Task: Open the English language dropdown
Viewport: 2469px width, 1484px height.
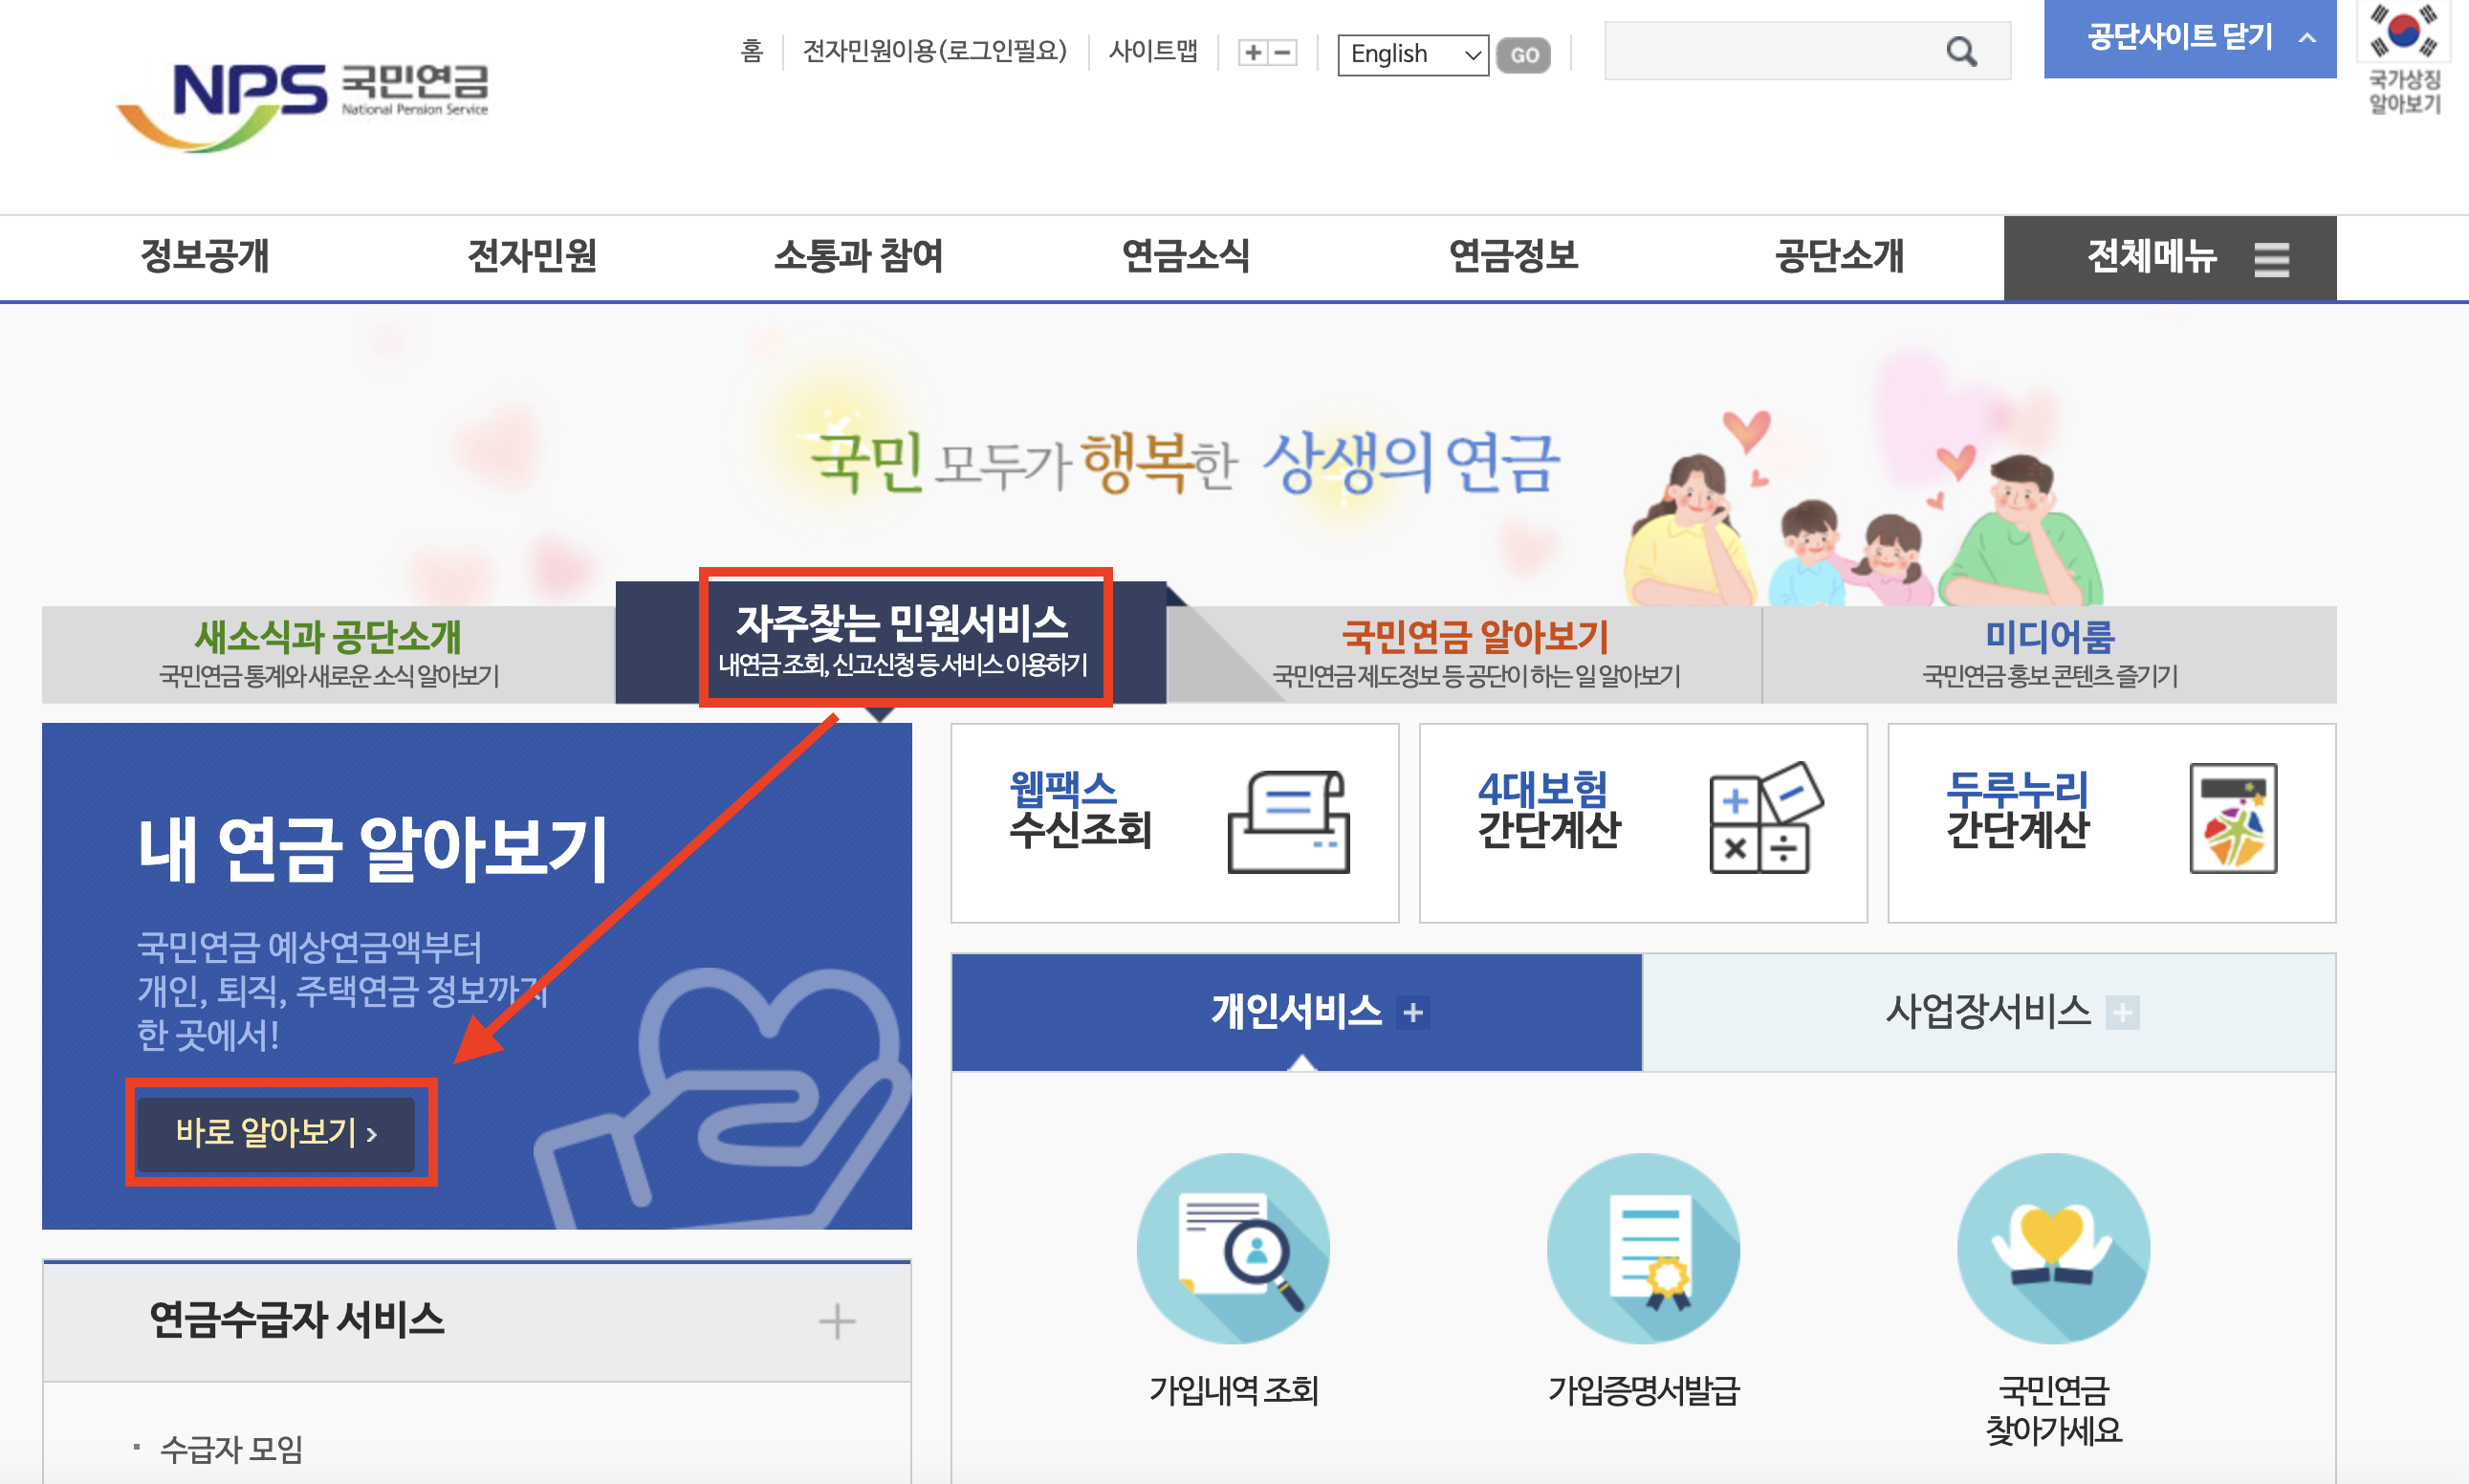Action: coord(1412,55)
